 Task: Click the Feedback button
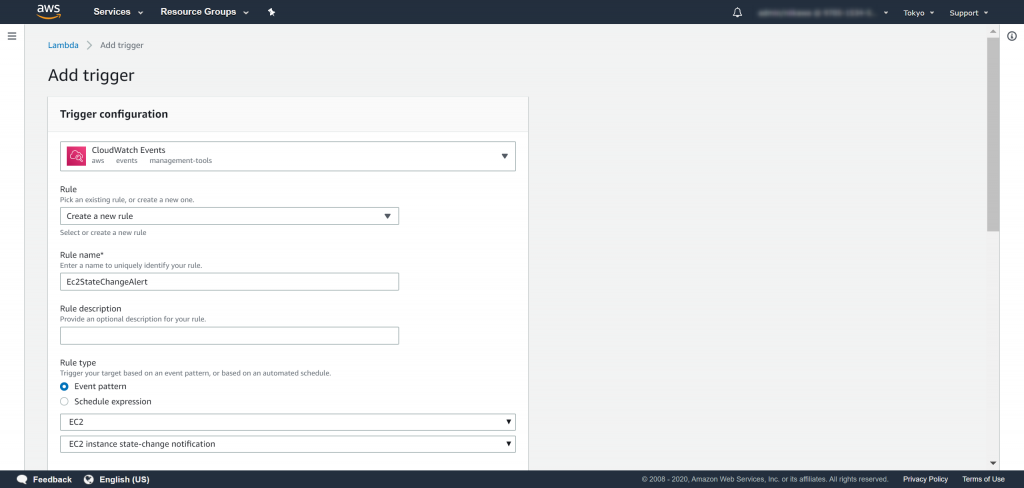[x=44, y=480]
